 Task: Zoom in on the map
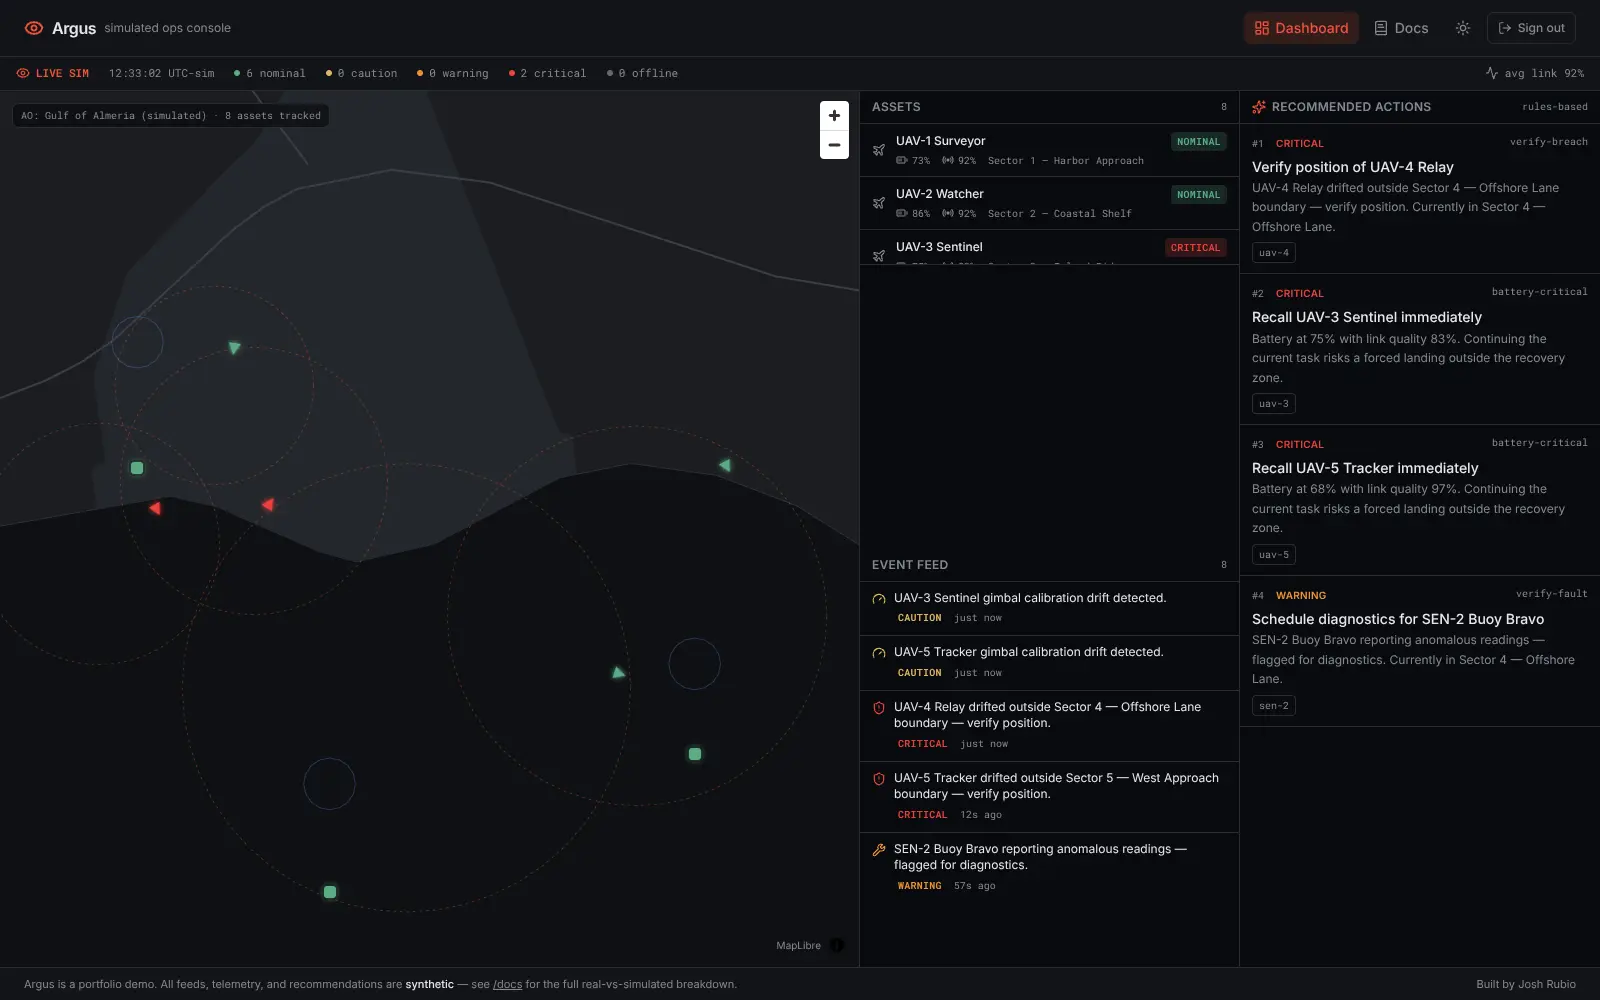(834, 116)
